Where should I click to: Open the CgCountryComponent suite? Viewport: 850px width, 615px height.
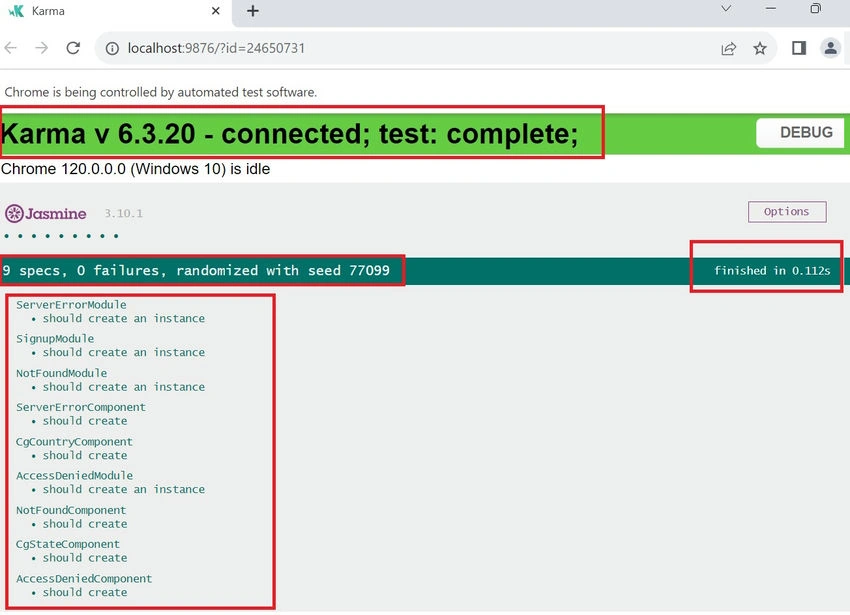74,442
